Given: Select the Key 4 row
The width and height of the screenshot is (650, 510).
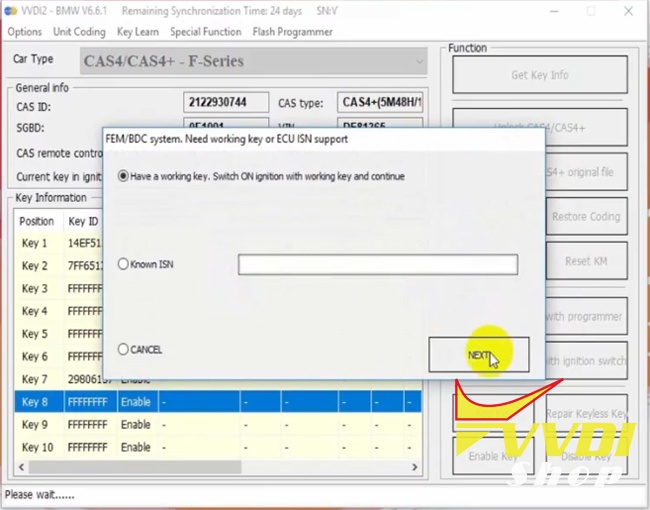Looking at the screenshot, I should [58, 311].
